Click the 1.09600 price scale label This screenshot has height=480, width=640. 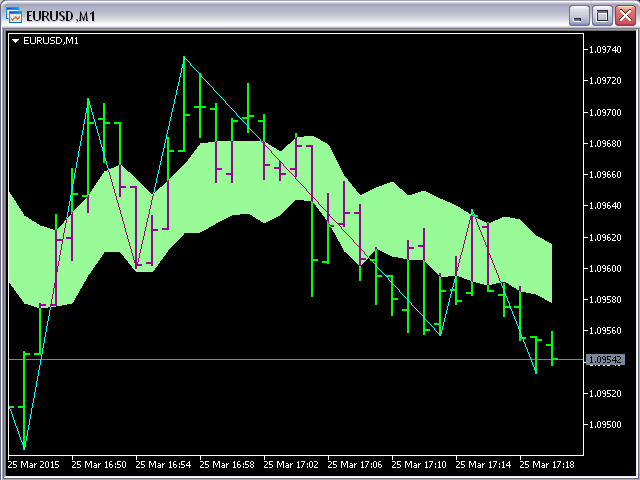click(606, 268)
